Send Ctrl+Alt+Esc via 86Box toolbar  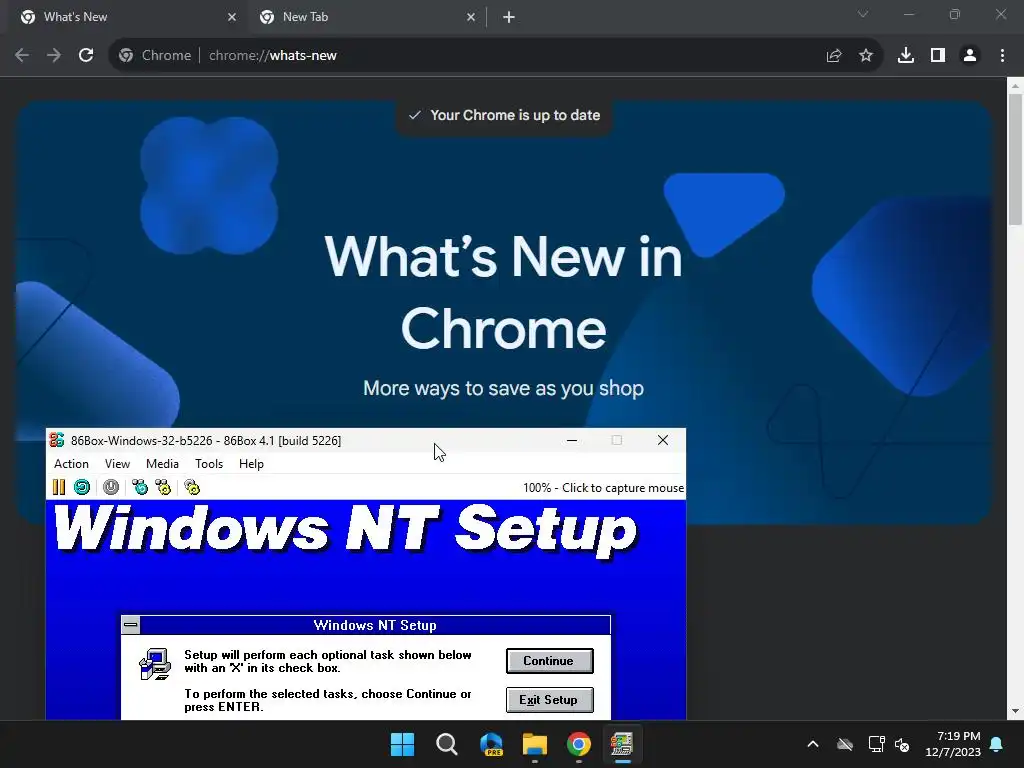[163, 487]
